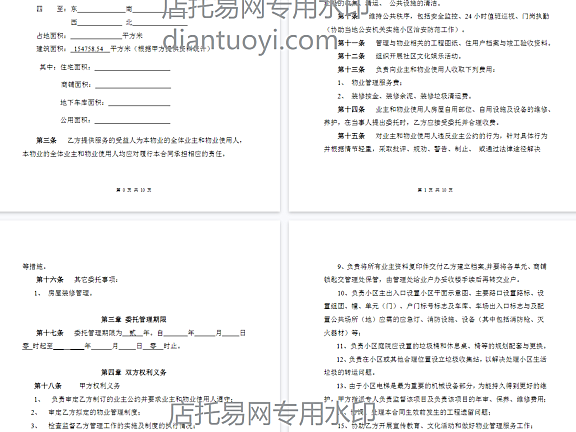The image size is (576, 432).
Task: Click the paragraph numbered 10 on the bottom-right page
Action: (434, 313)
